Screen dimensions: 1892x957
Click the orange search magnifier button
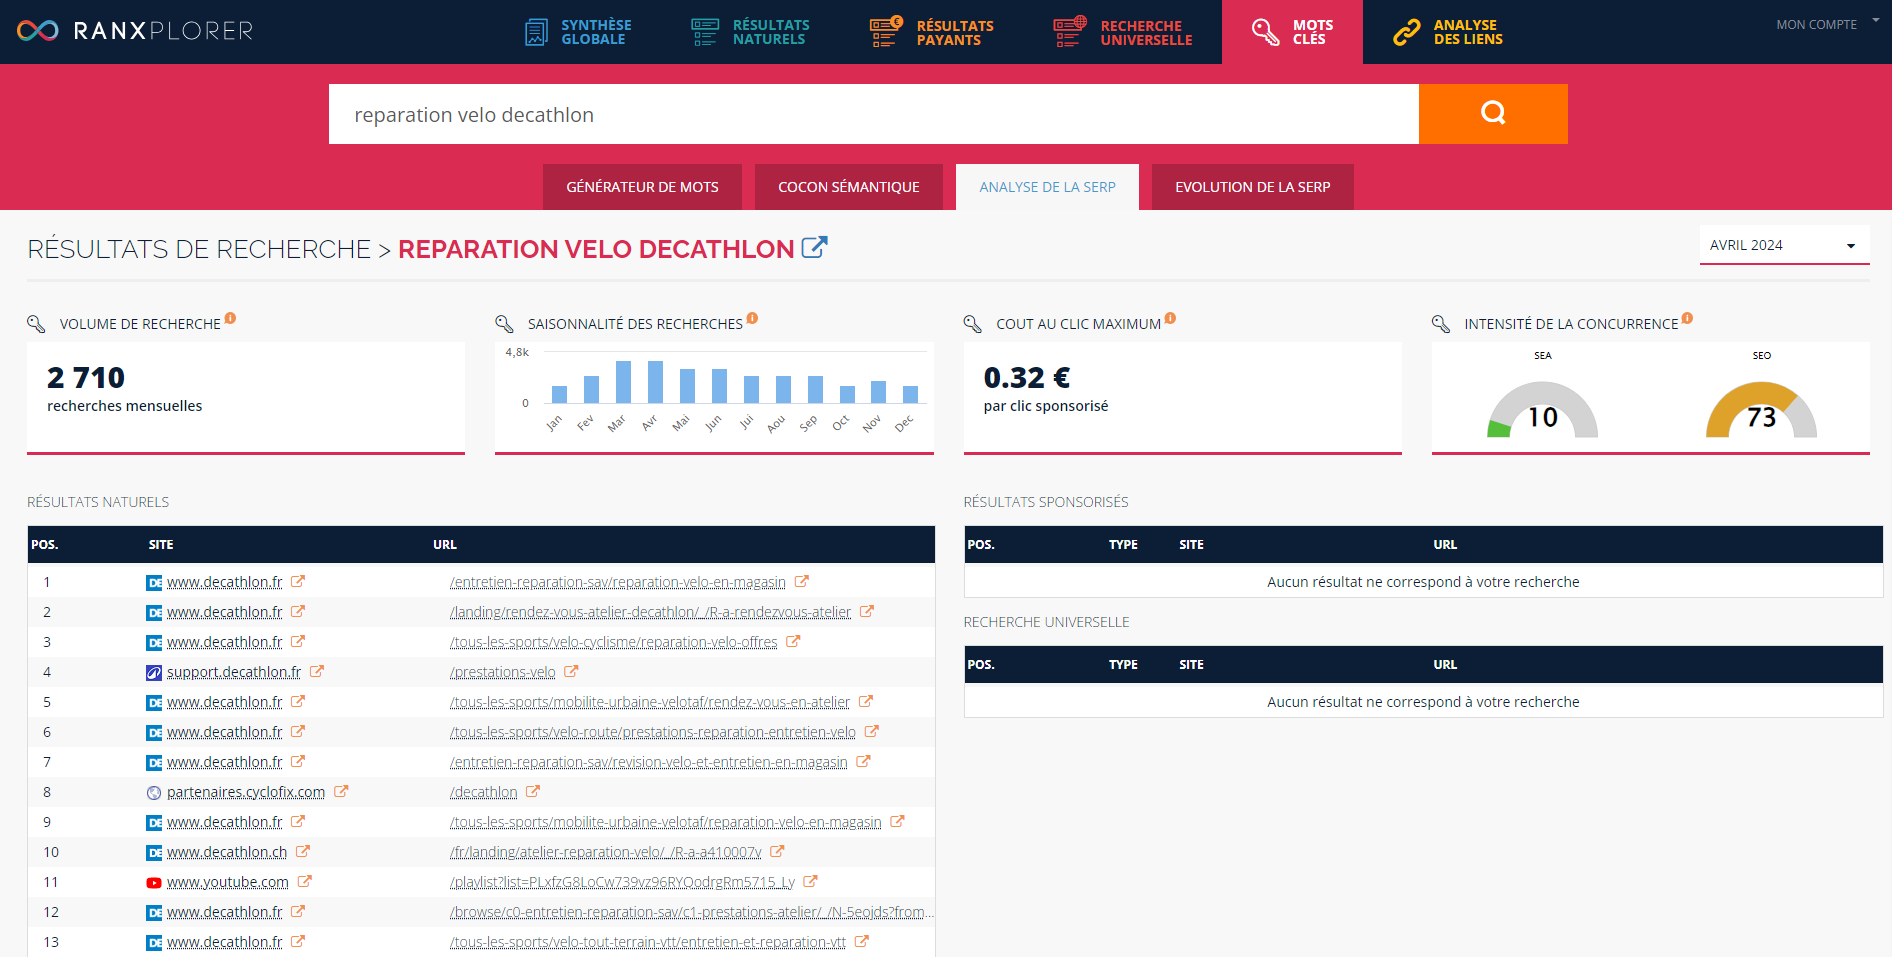click(x=1493, y=114)
